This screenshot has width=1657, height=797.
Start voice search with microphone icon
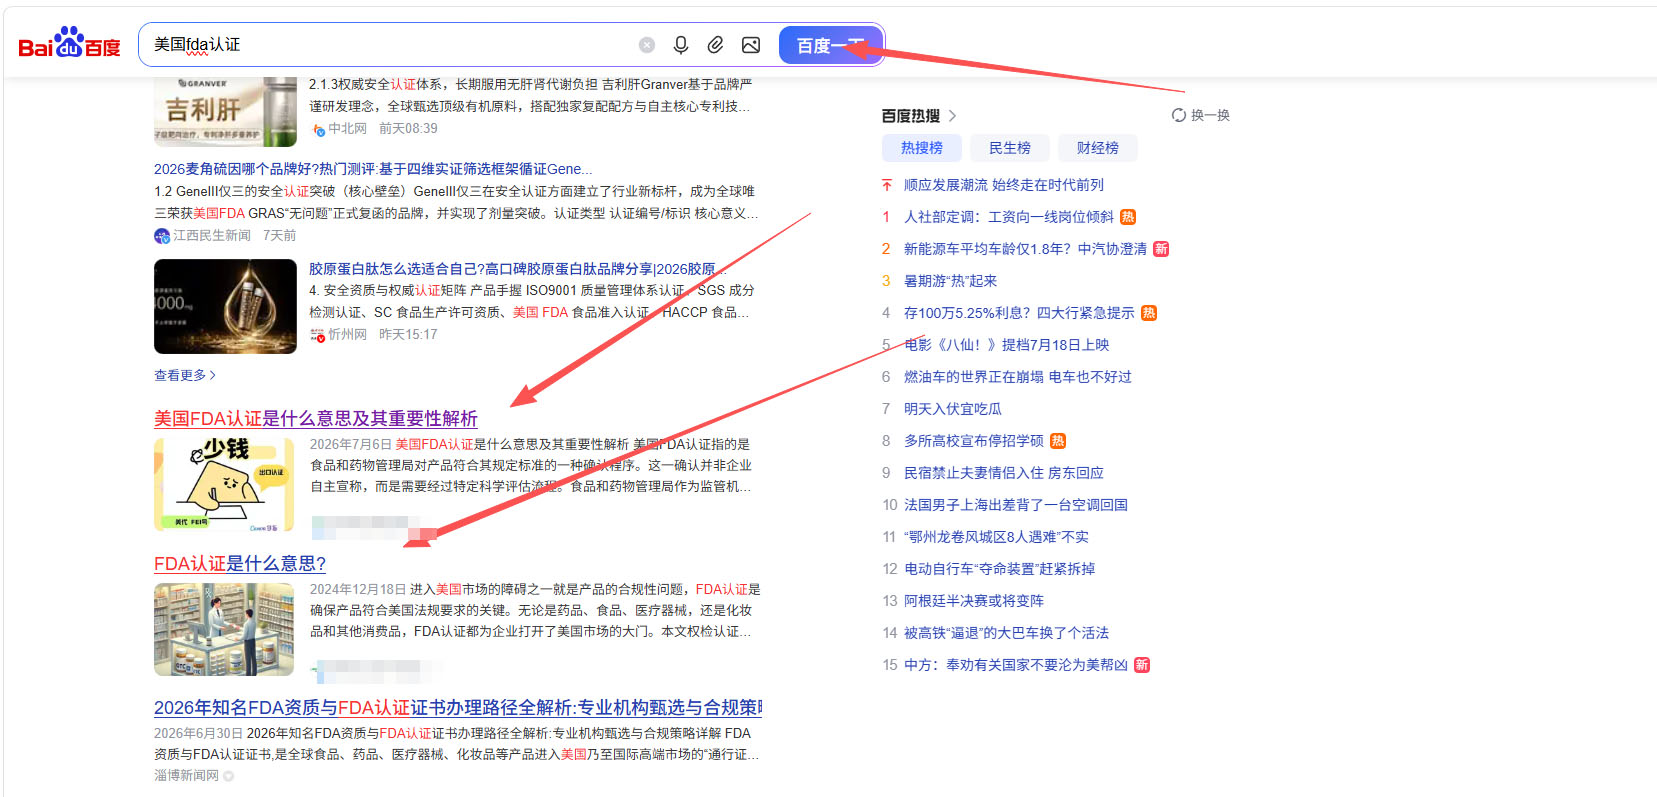pos(681,45)
